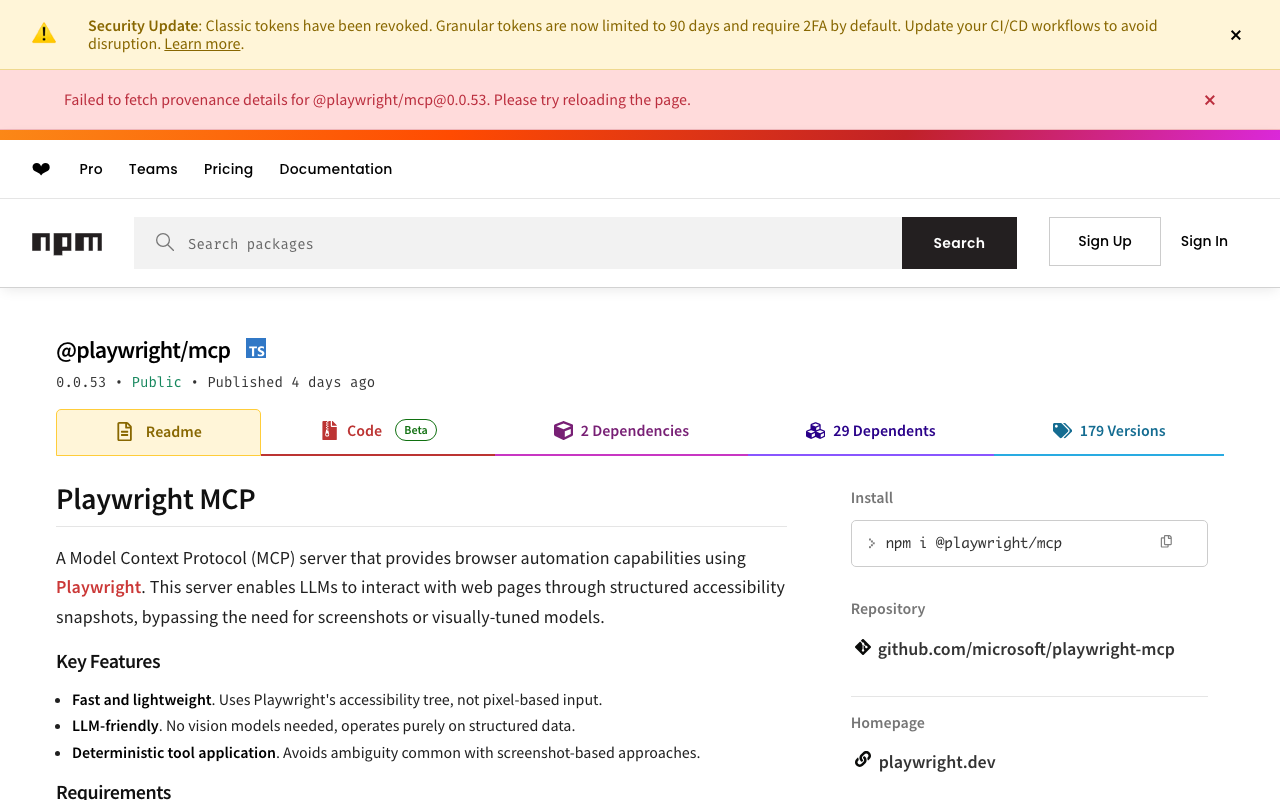Show the 29 Dependents tab
The width and height of the screenshot is (1280, 800).
(x=871, y=431)
